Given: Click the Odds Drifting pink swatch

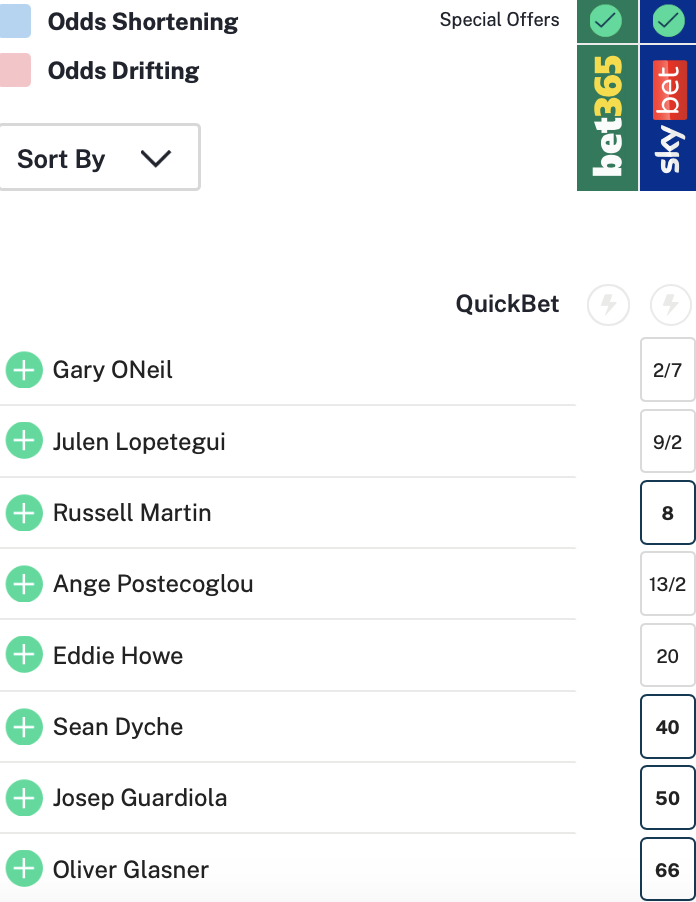Looking at the screenshot, I should tap(15, 70).
